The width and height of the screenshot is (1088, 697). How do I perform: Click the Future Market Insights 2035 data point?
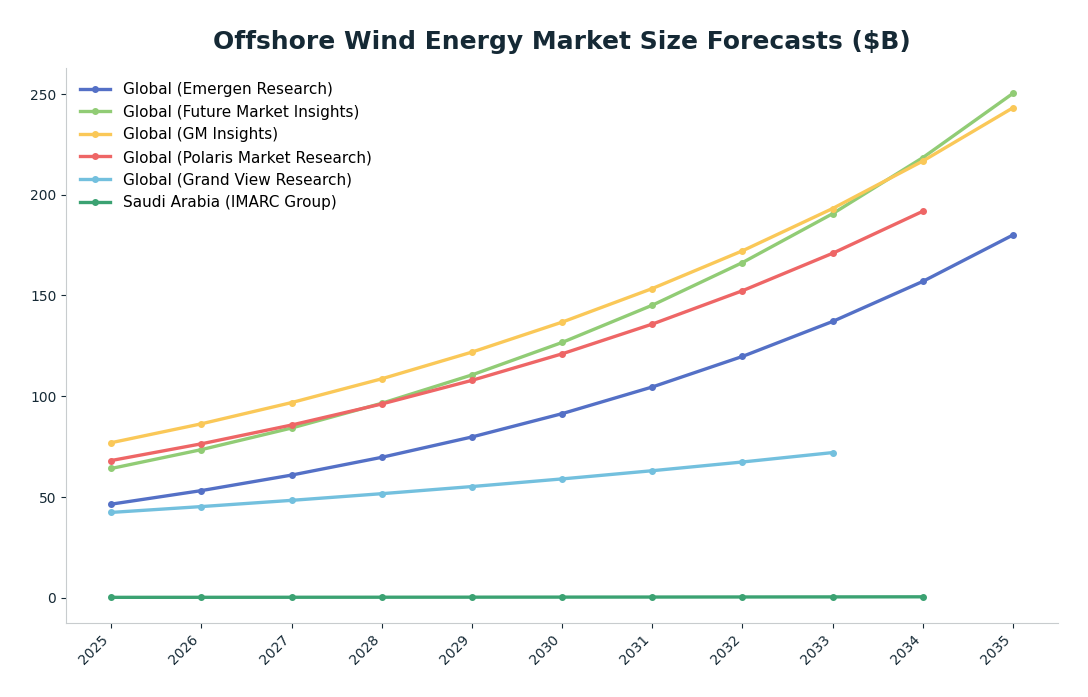(x=1013, y=94)
